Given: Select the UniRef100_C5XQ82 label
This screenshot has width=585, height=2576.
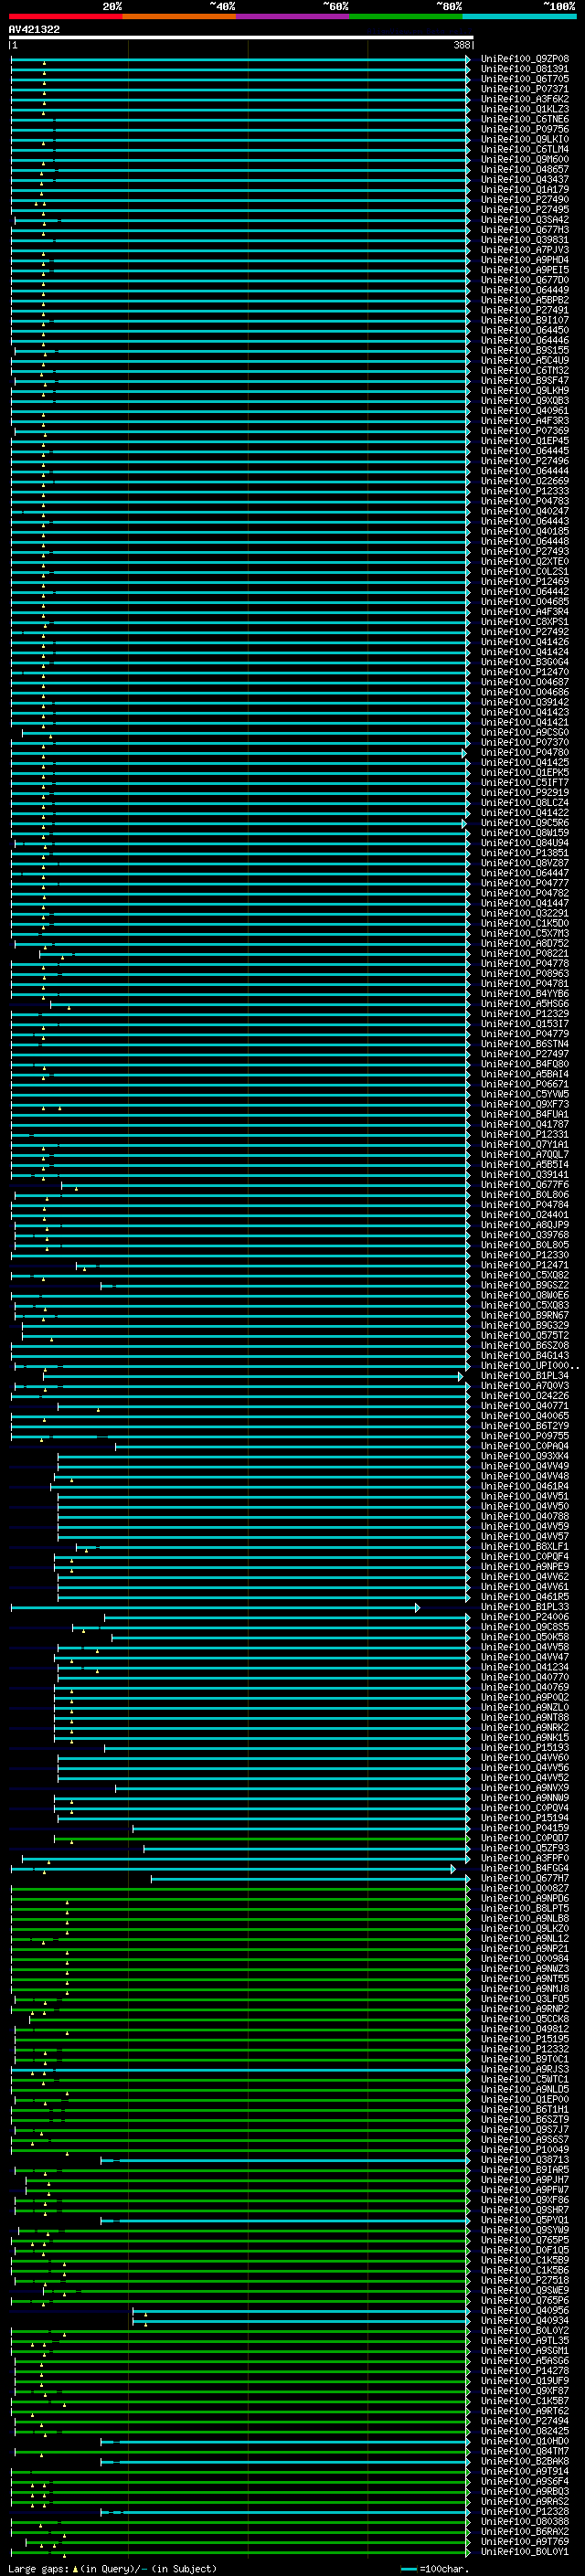Looking at the screenshot, I should pyautogui.click(x=524, y=1275).
